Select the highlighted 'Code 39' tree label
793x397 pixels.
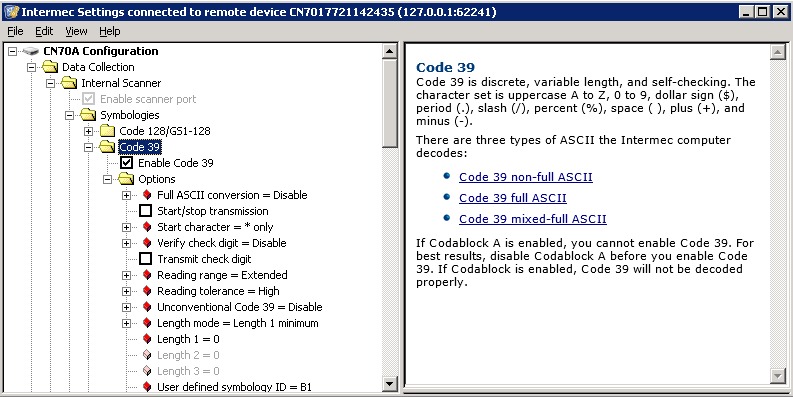140,147
